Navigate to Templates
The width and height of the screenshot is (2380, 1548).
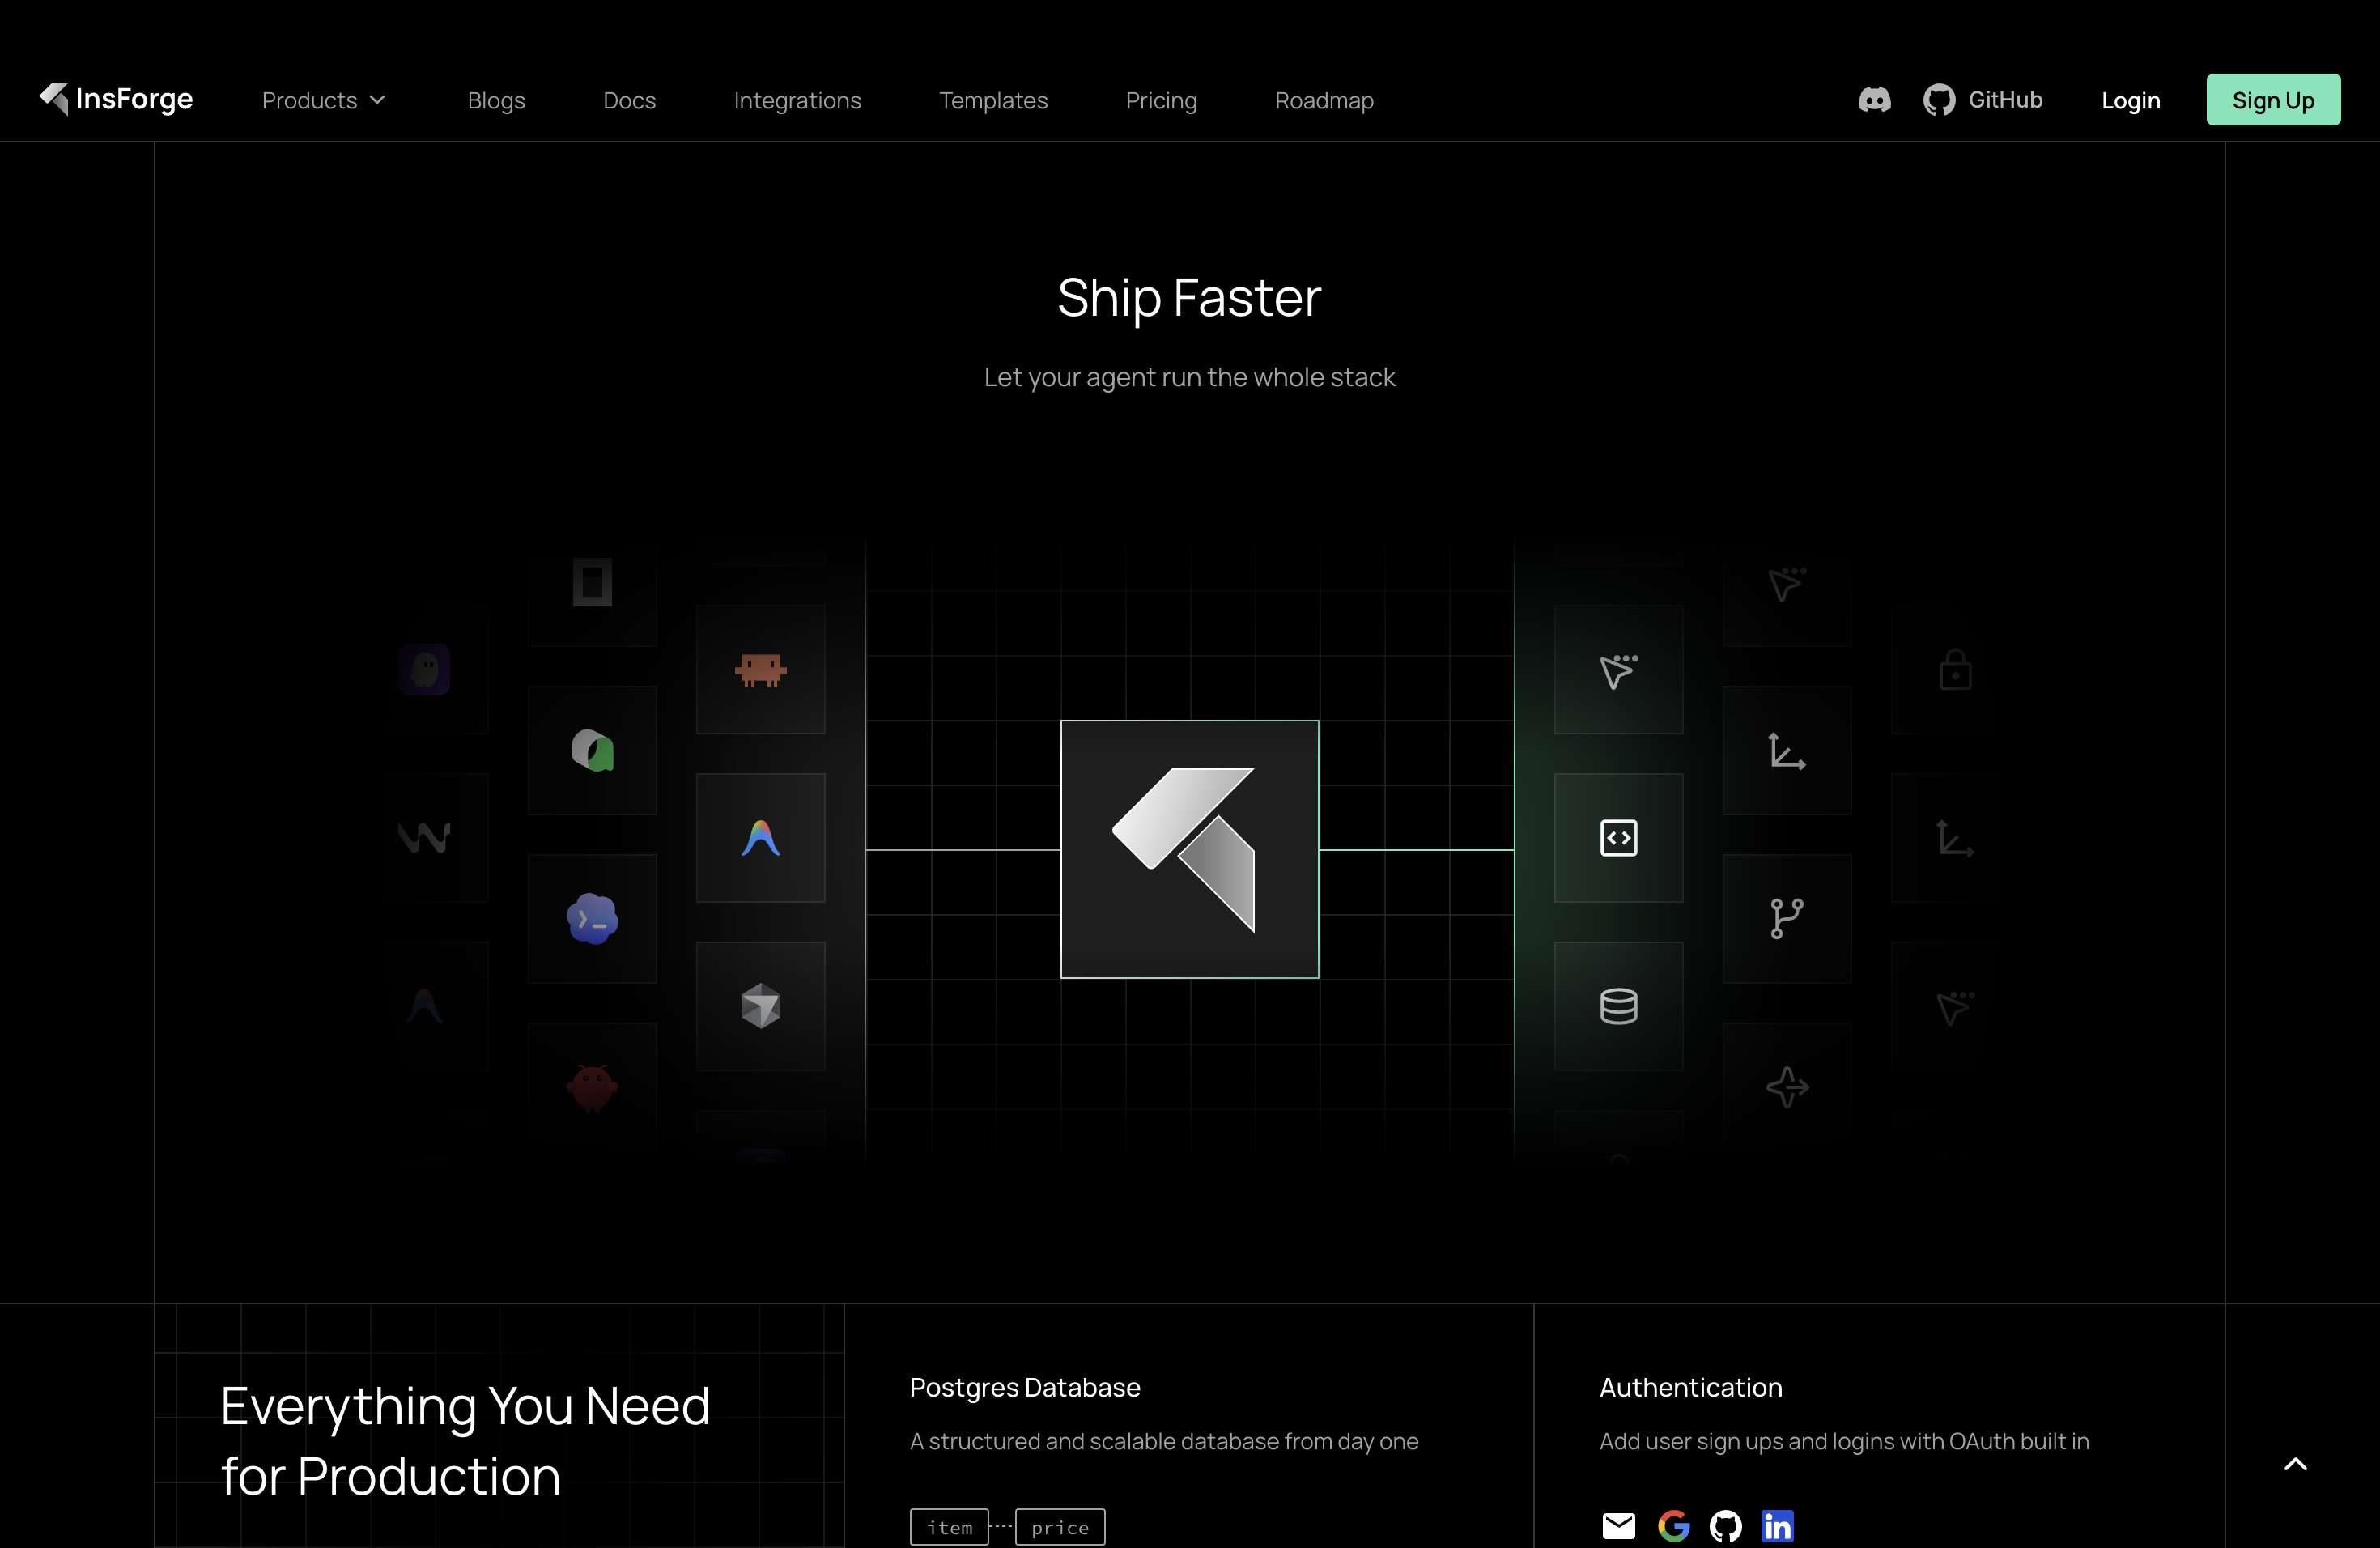993,100
